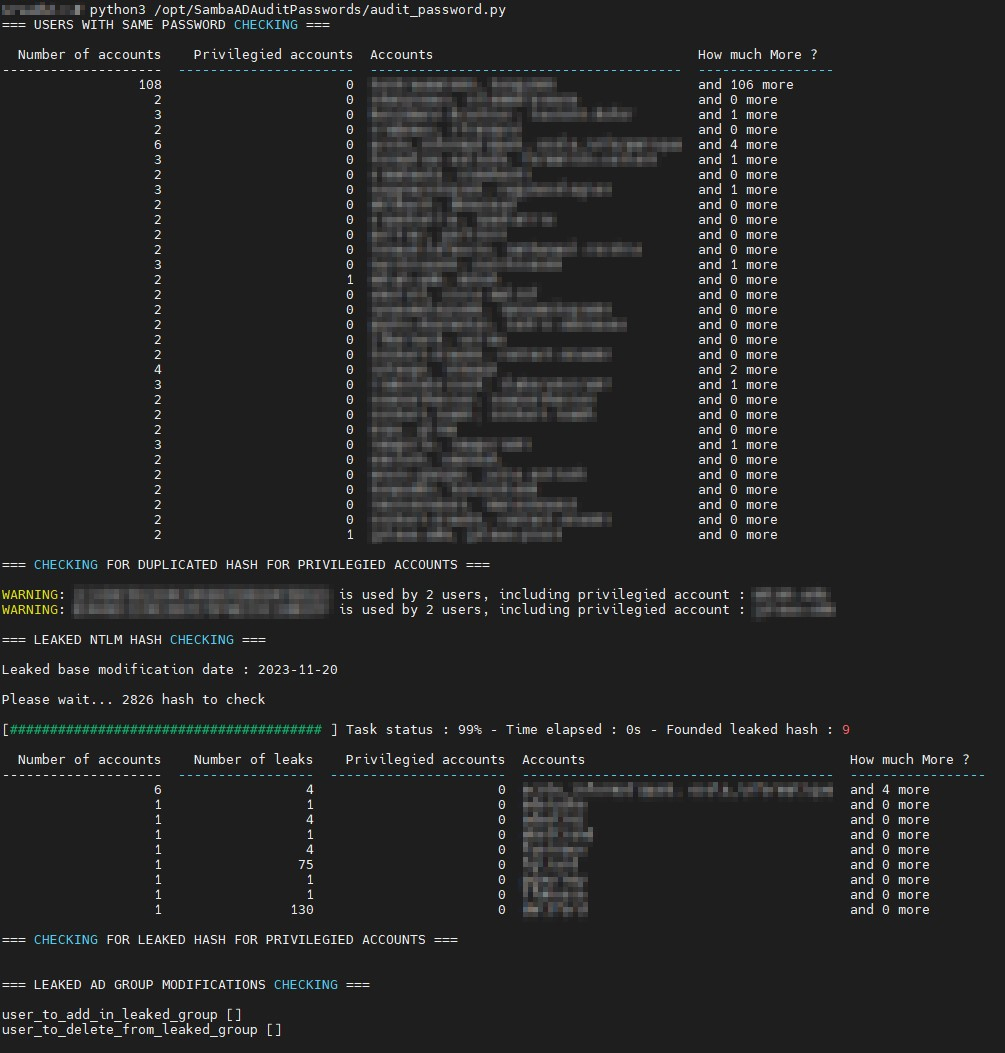Screen dimensions: 1005x1053
Task: Click 'Number of accounts' header in leaked-hash table
Action: click(x=89, y=760)
